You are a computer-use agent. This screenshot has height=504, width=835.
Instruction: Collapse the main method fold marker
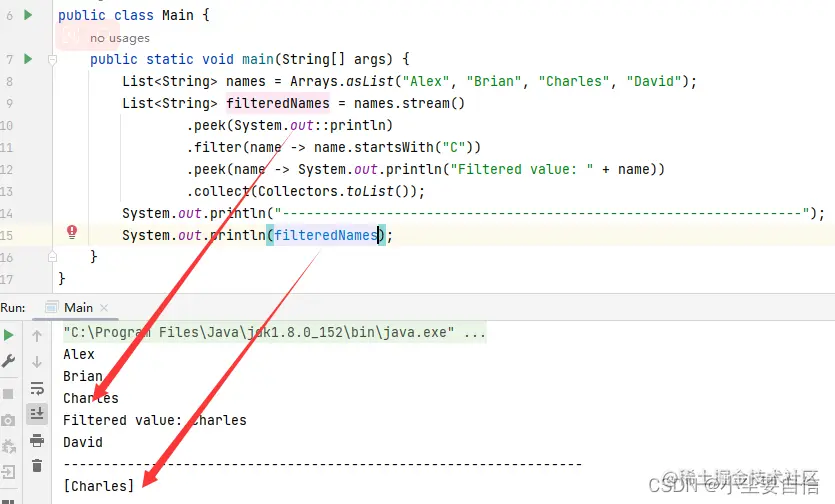52,59
